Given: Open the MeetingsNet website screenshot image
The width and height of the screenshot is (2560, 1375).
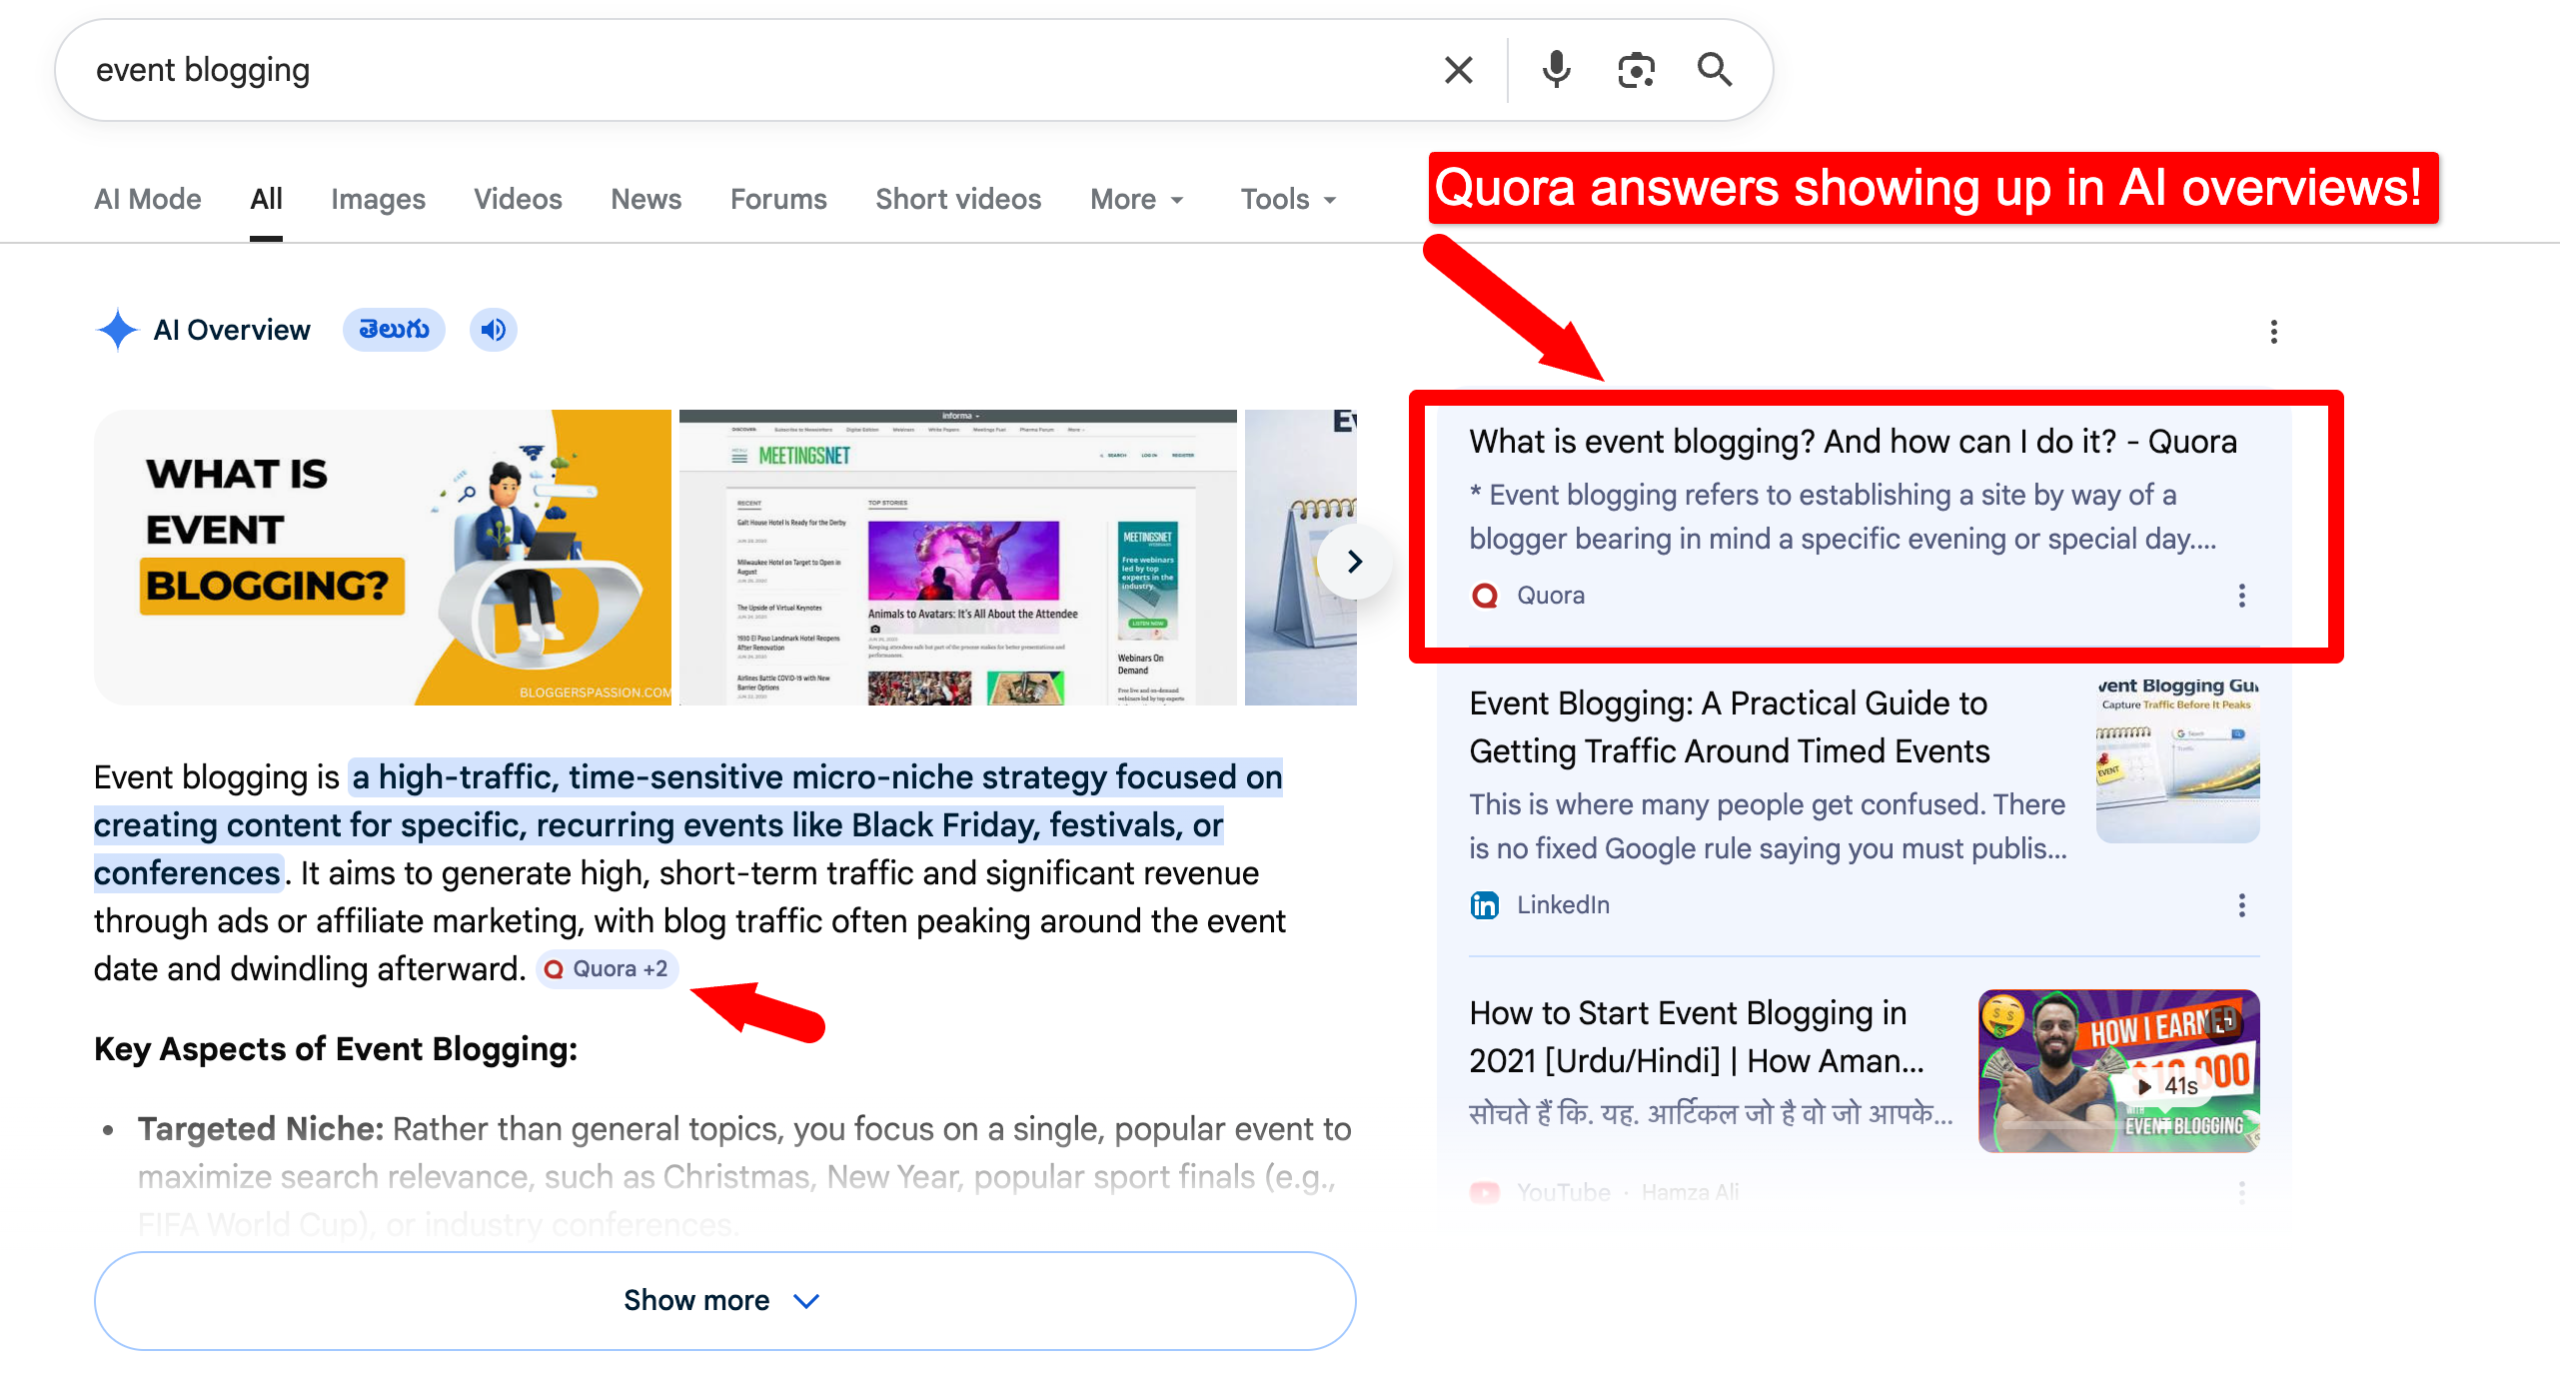Looking at the screenshot, I should pos(958,557).
